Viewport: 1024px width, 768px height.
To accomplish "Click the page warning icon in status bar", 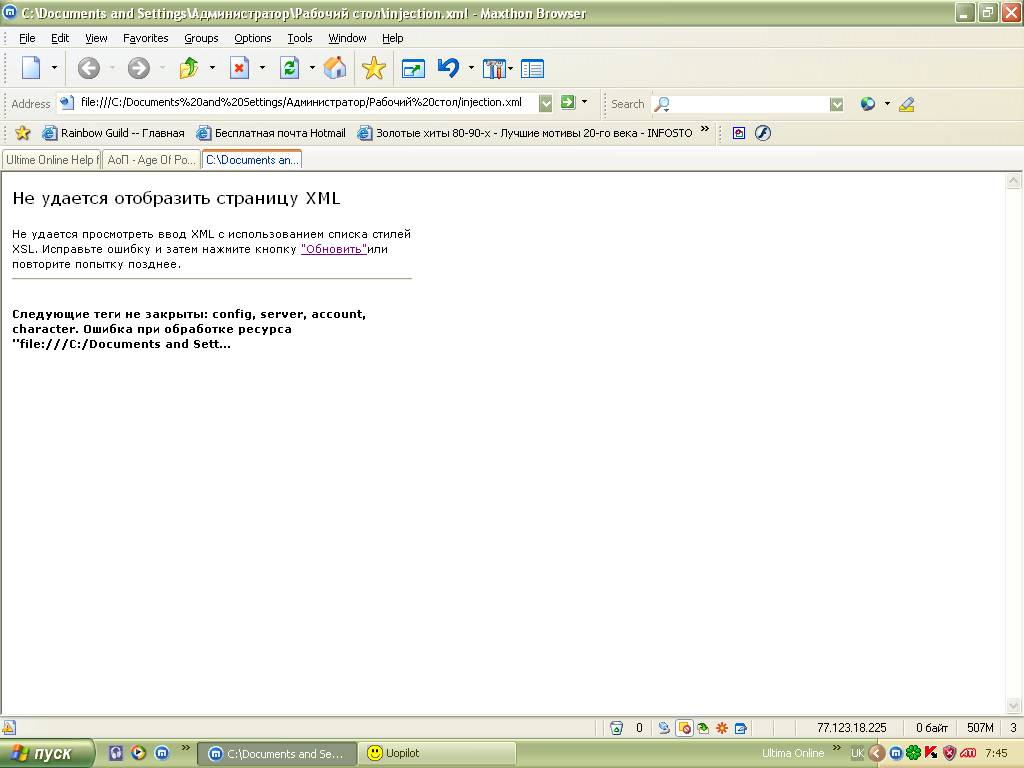I will click(8, 728).
